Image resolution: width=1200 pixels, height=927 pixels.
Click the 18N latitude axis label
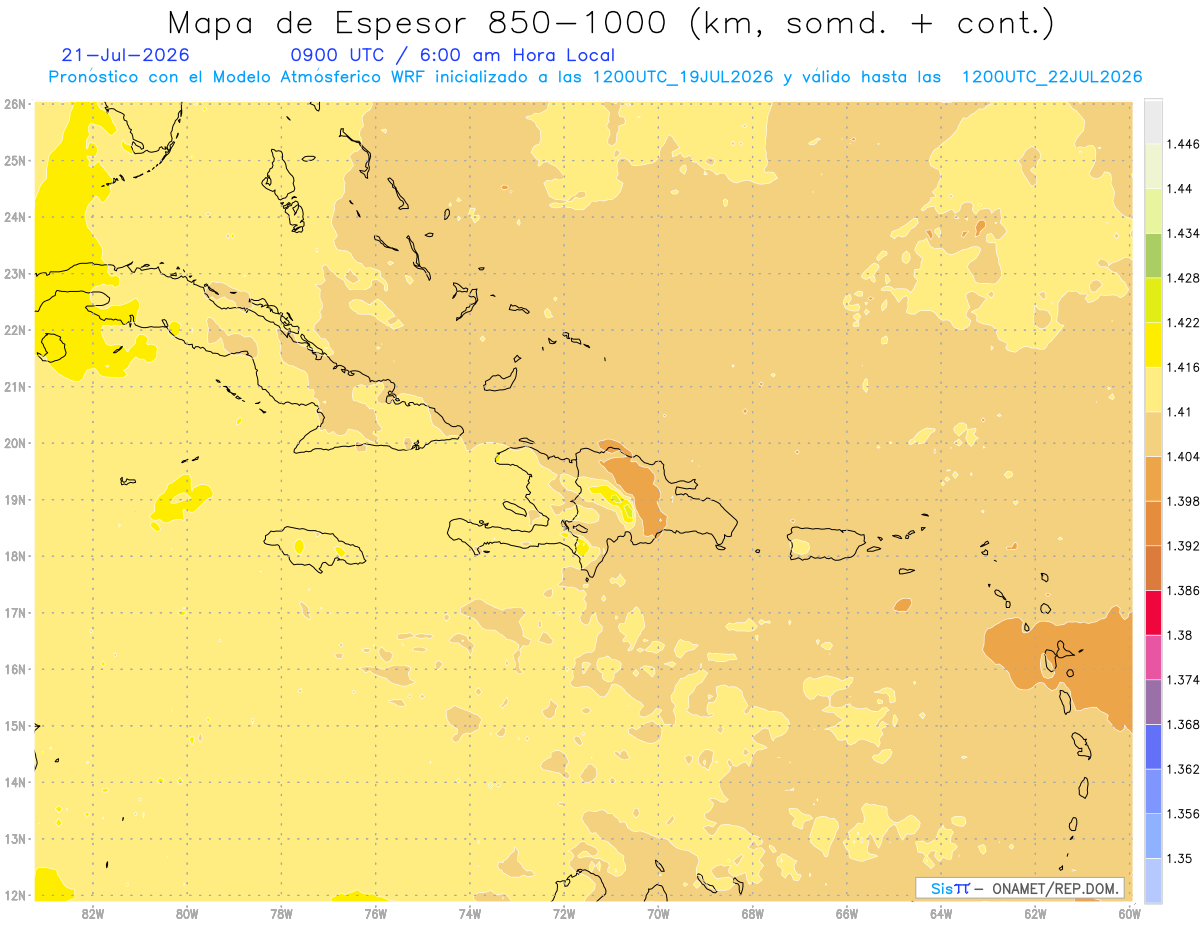[x=14, y=556]
